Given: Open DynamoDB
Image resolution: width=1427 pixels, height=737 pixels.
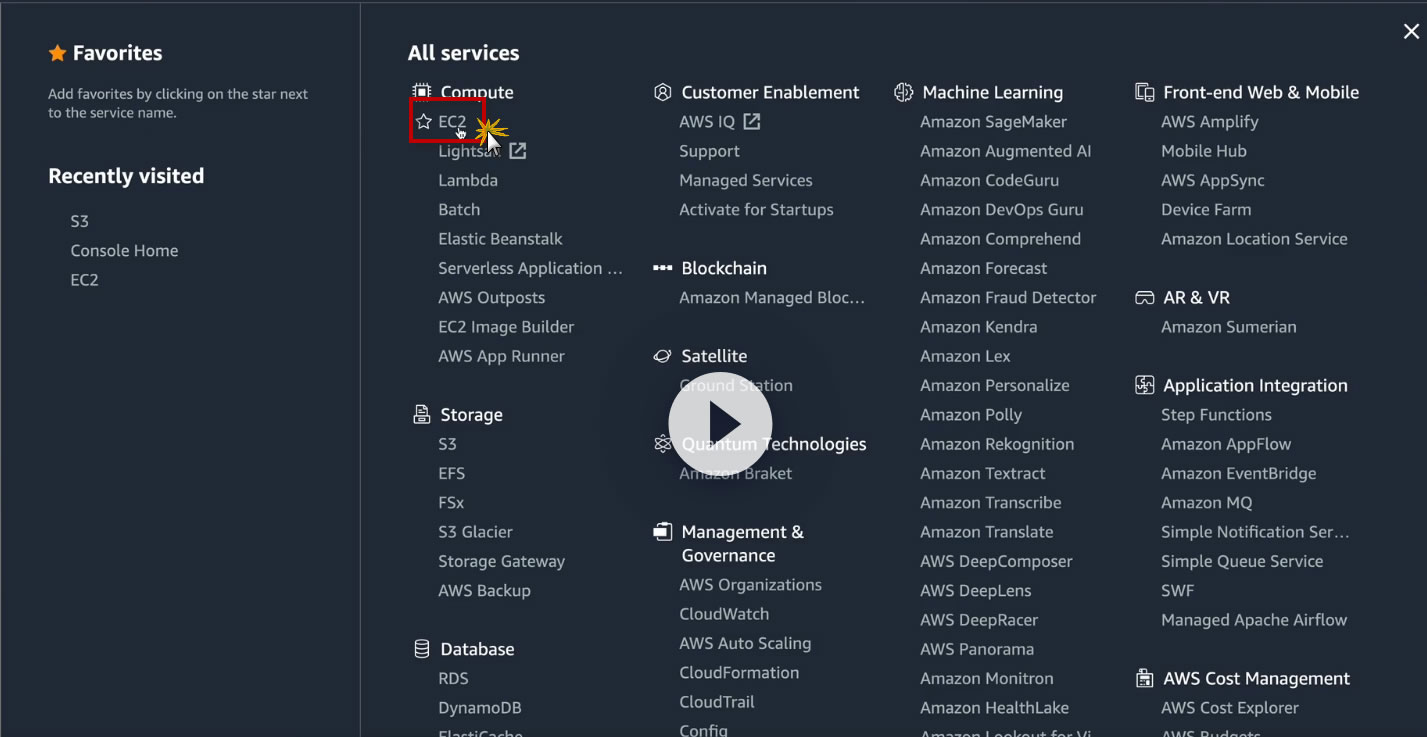Looking at the screenshot, I should [x=480, y=708].
